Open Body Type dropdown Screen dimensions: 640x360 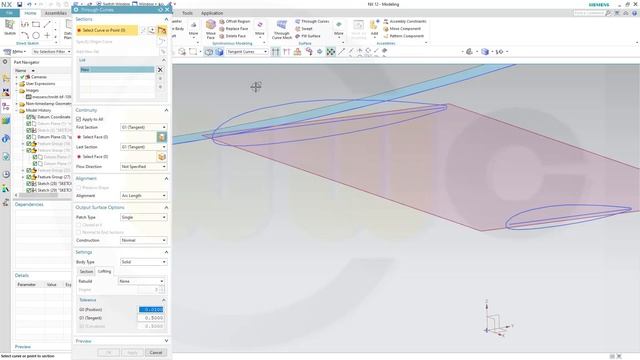click(x=144, y=262)
